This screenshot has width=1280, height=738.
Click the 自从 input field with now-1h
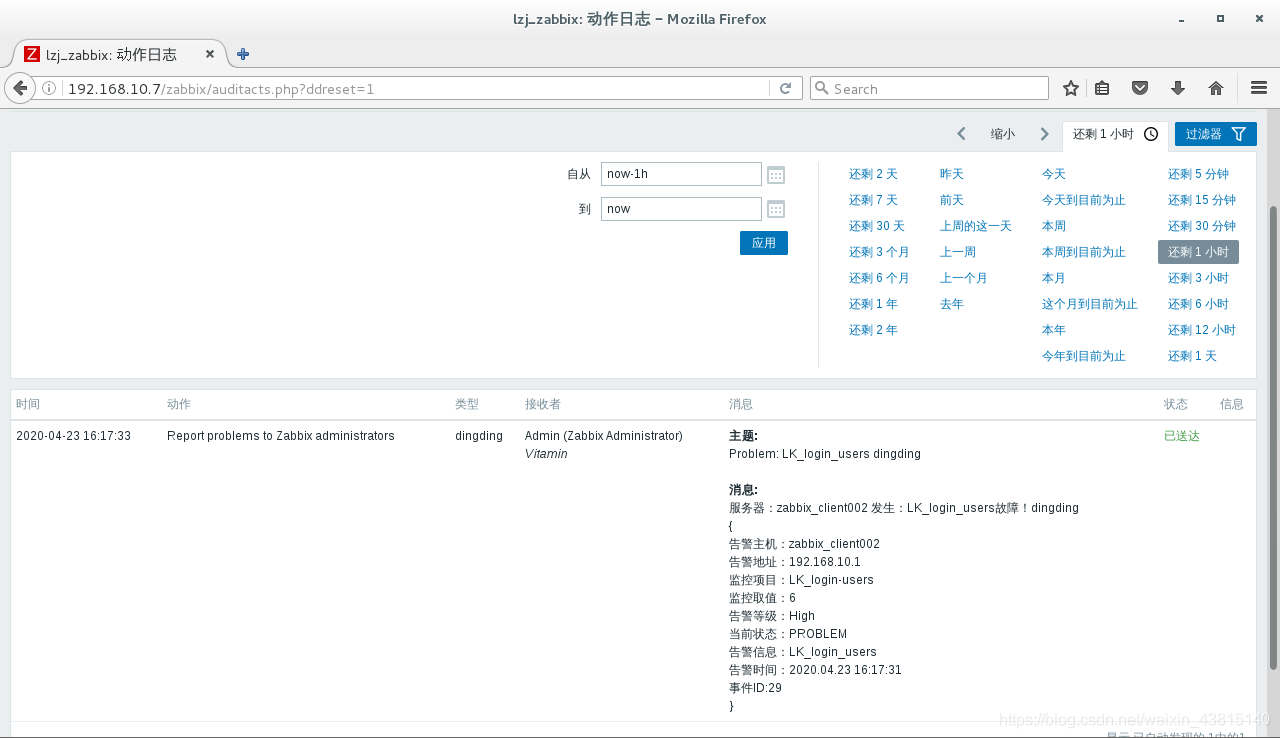click(x=681, y=174)
